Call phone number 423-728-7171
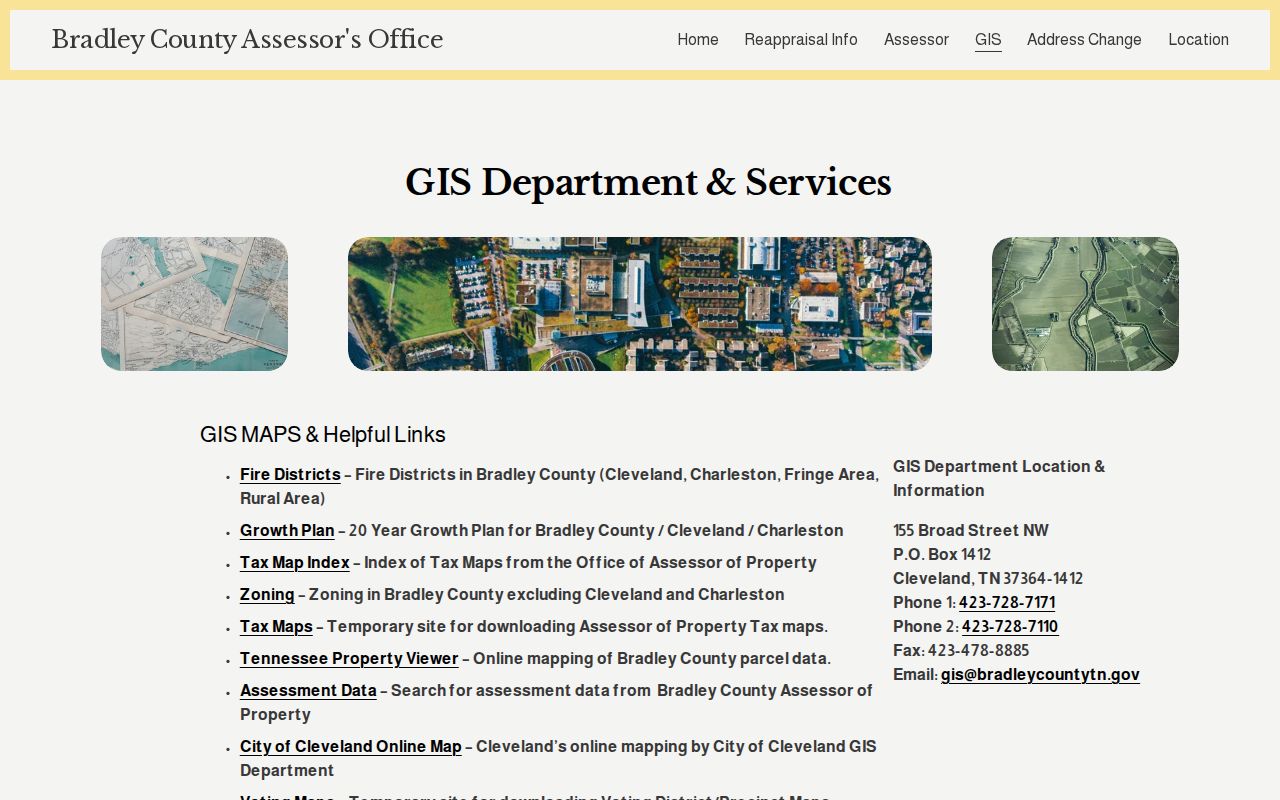This screenshot has width=1280, height=800. click(x=1007, y=603)
